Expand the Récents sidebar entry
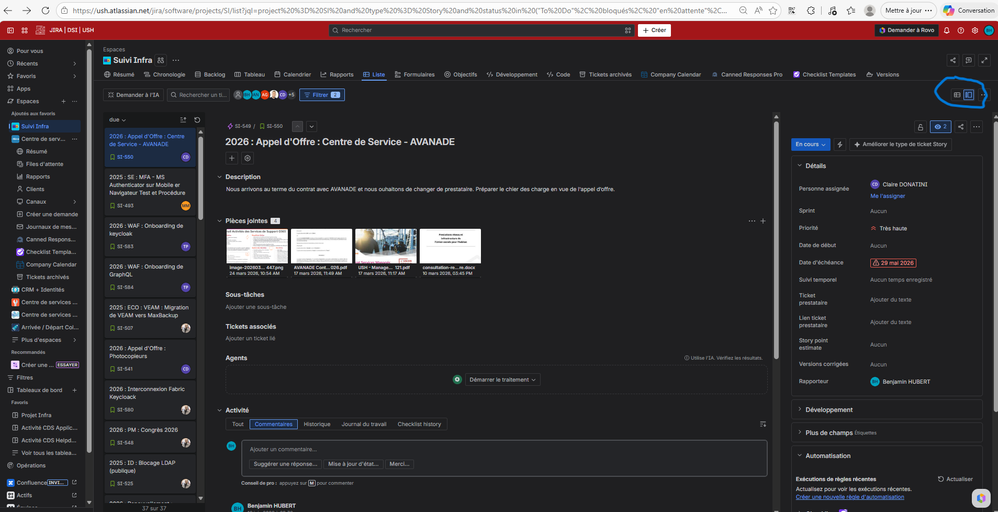 click(74, 64)
